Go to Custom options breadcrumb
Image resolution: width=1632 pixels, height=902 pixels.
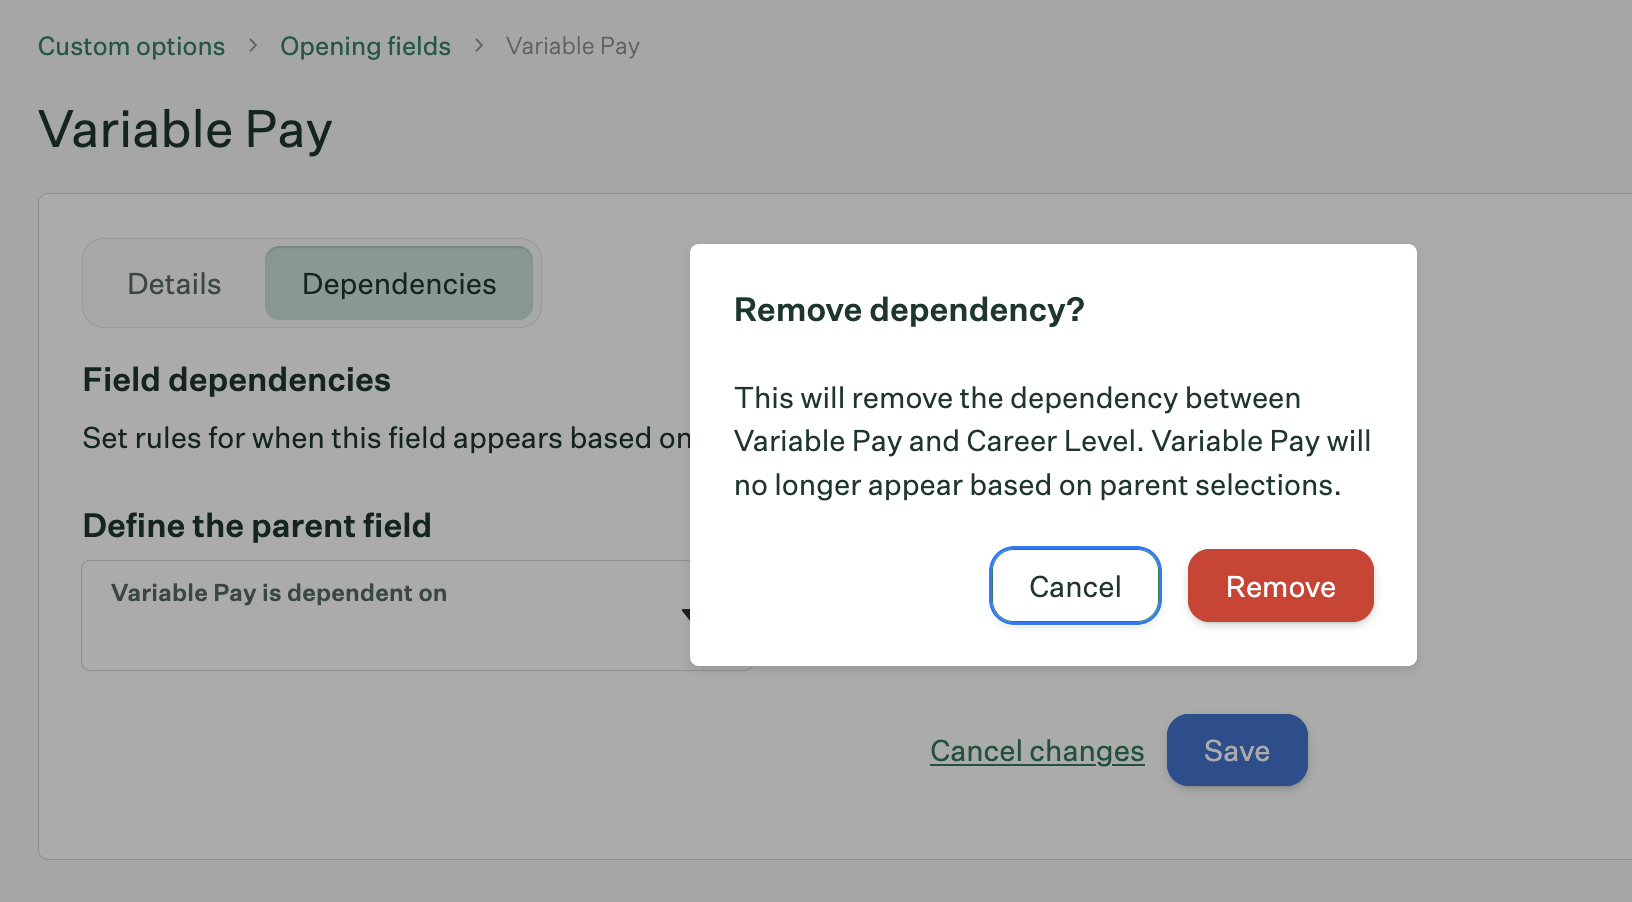click(131, 46)
